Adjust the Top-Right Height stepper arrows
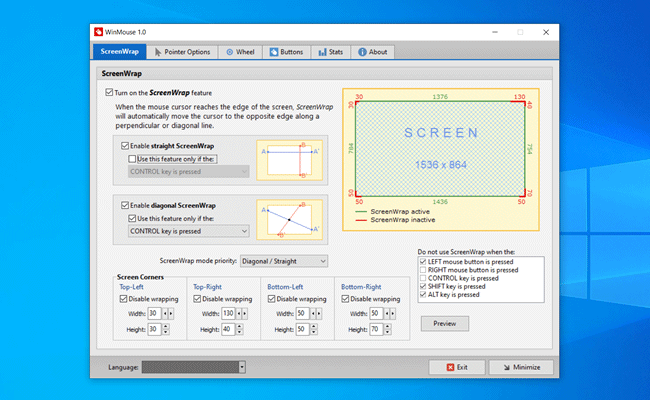The width and height of the screenshot is (650, 400). click(240, 330)
